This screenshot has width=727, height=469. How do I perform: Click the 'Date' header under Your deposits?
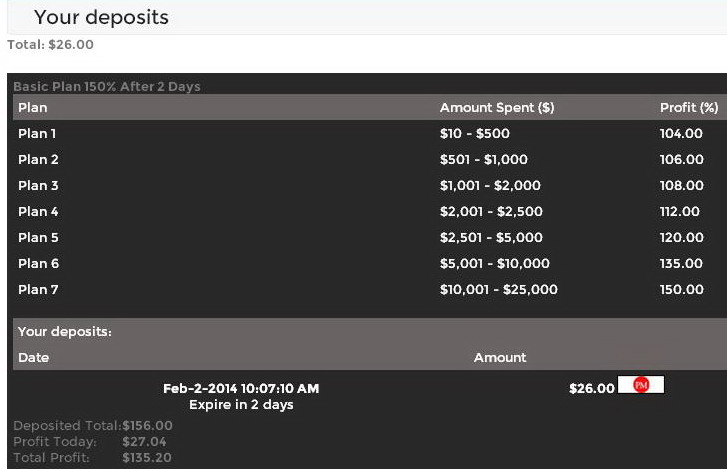[x=33, y=357]
